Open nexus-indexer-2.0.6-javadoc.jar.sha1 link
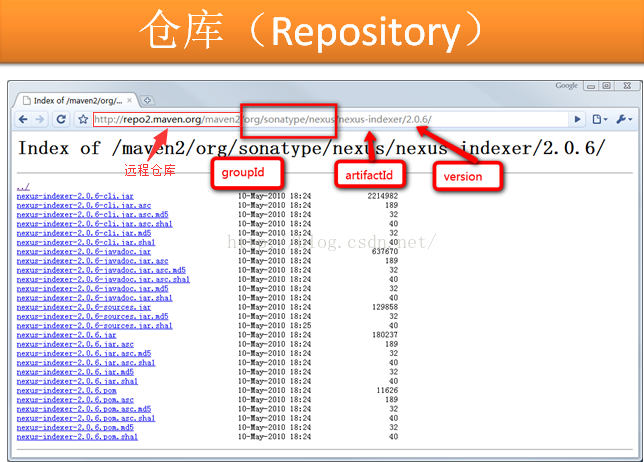Screen dimensions: 644x462 coord(94,298)
